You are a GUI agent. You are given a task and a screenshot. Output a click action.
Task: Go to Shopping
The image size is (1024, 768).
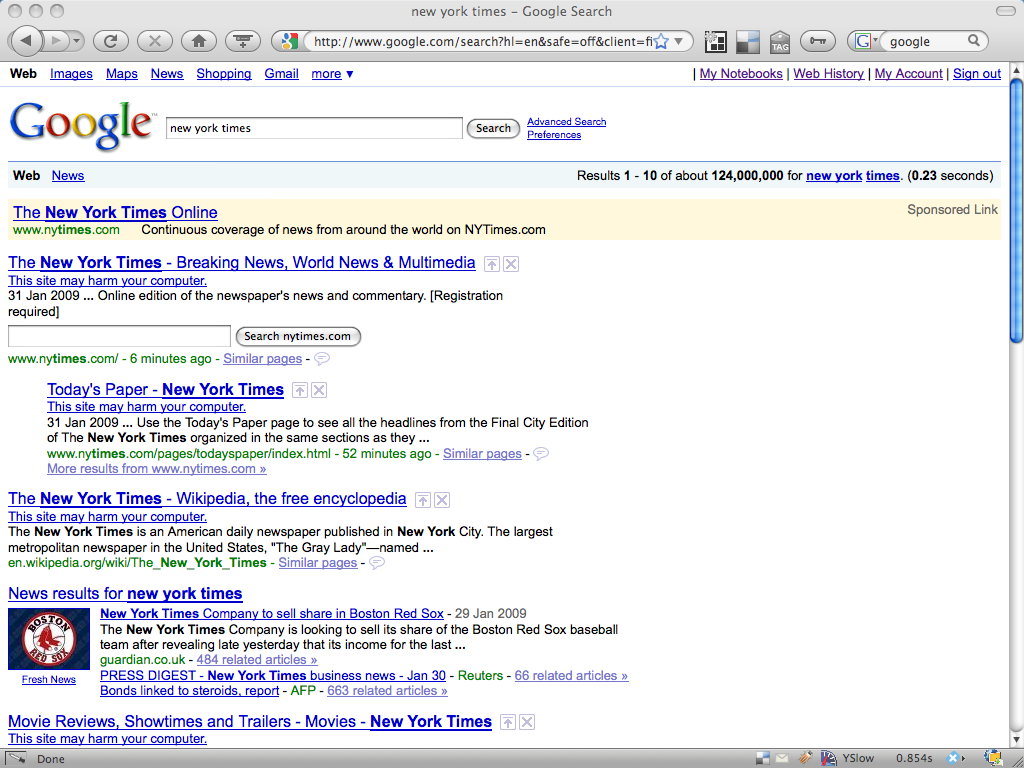(223, 74)
